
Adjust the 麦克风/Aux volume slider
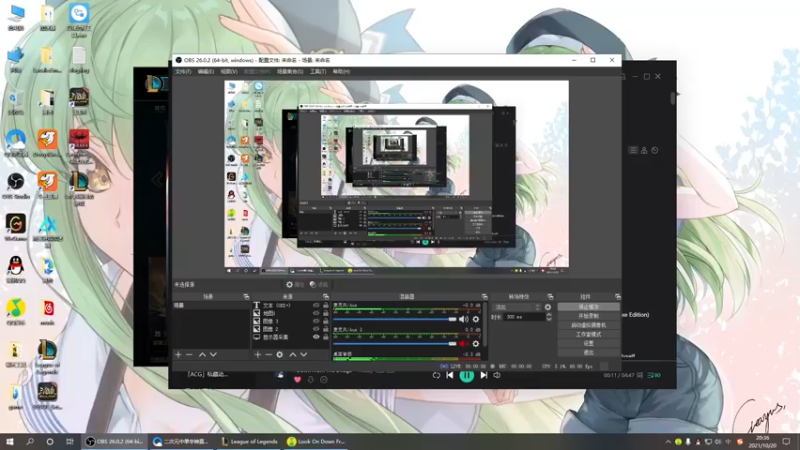[394, 319]
